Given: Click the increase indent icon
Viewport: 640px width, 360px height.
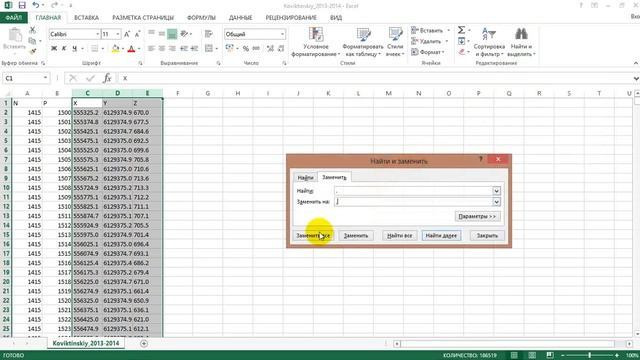Looking at the screenshot, I should tap(194, 48).
